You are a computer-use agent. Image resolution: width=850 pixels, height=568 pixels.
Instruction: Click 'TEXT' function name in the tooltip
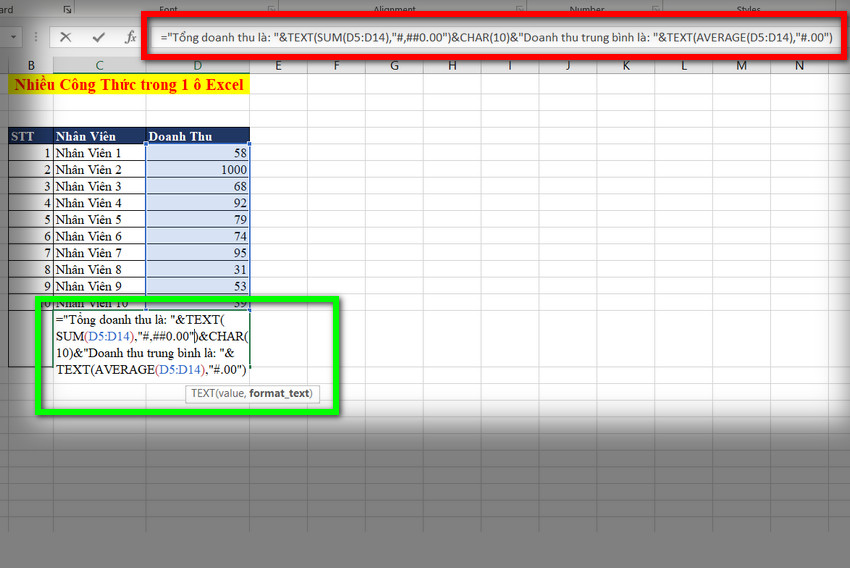tap(203, 393)
